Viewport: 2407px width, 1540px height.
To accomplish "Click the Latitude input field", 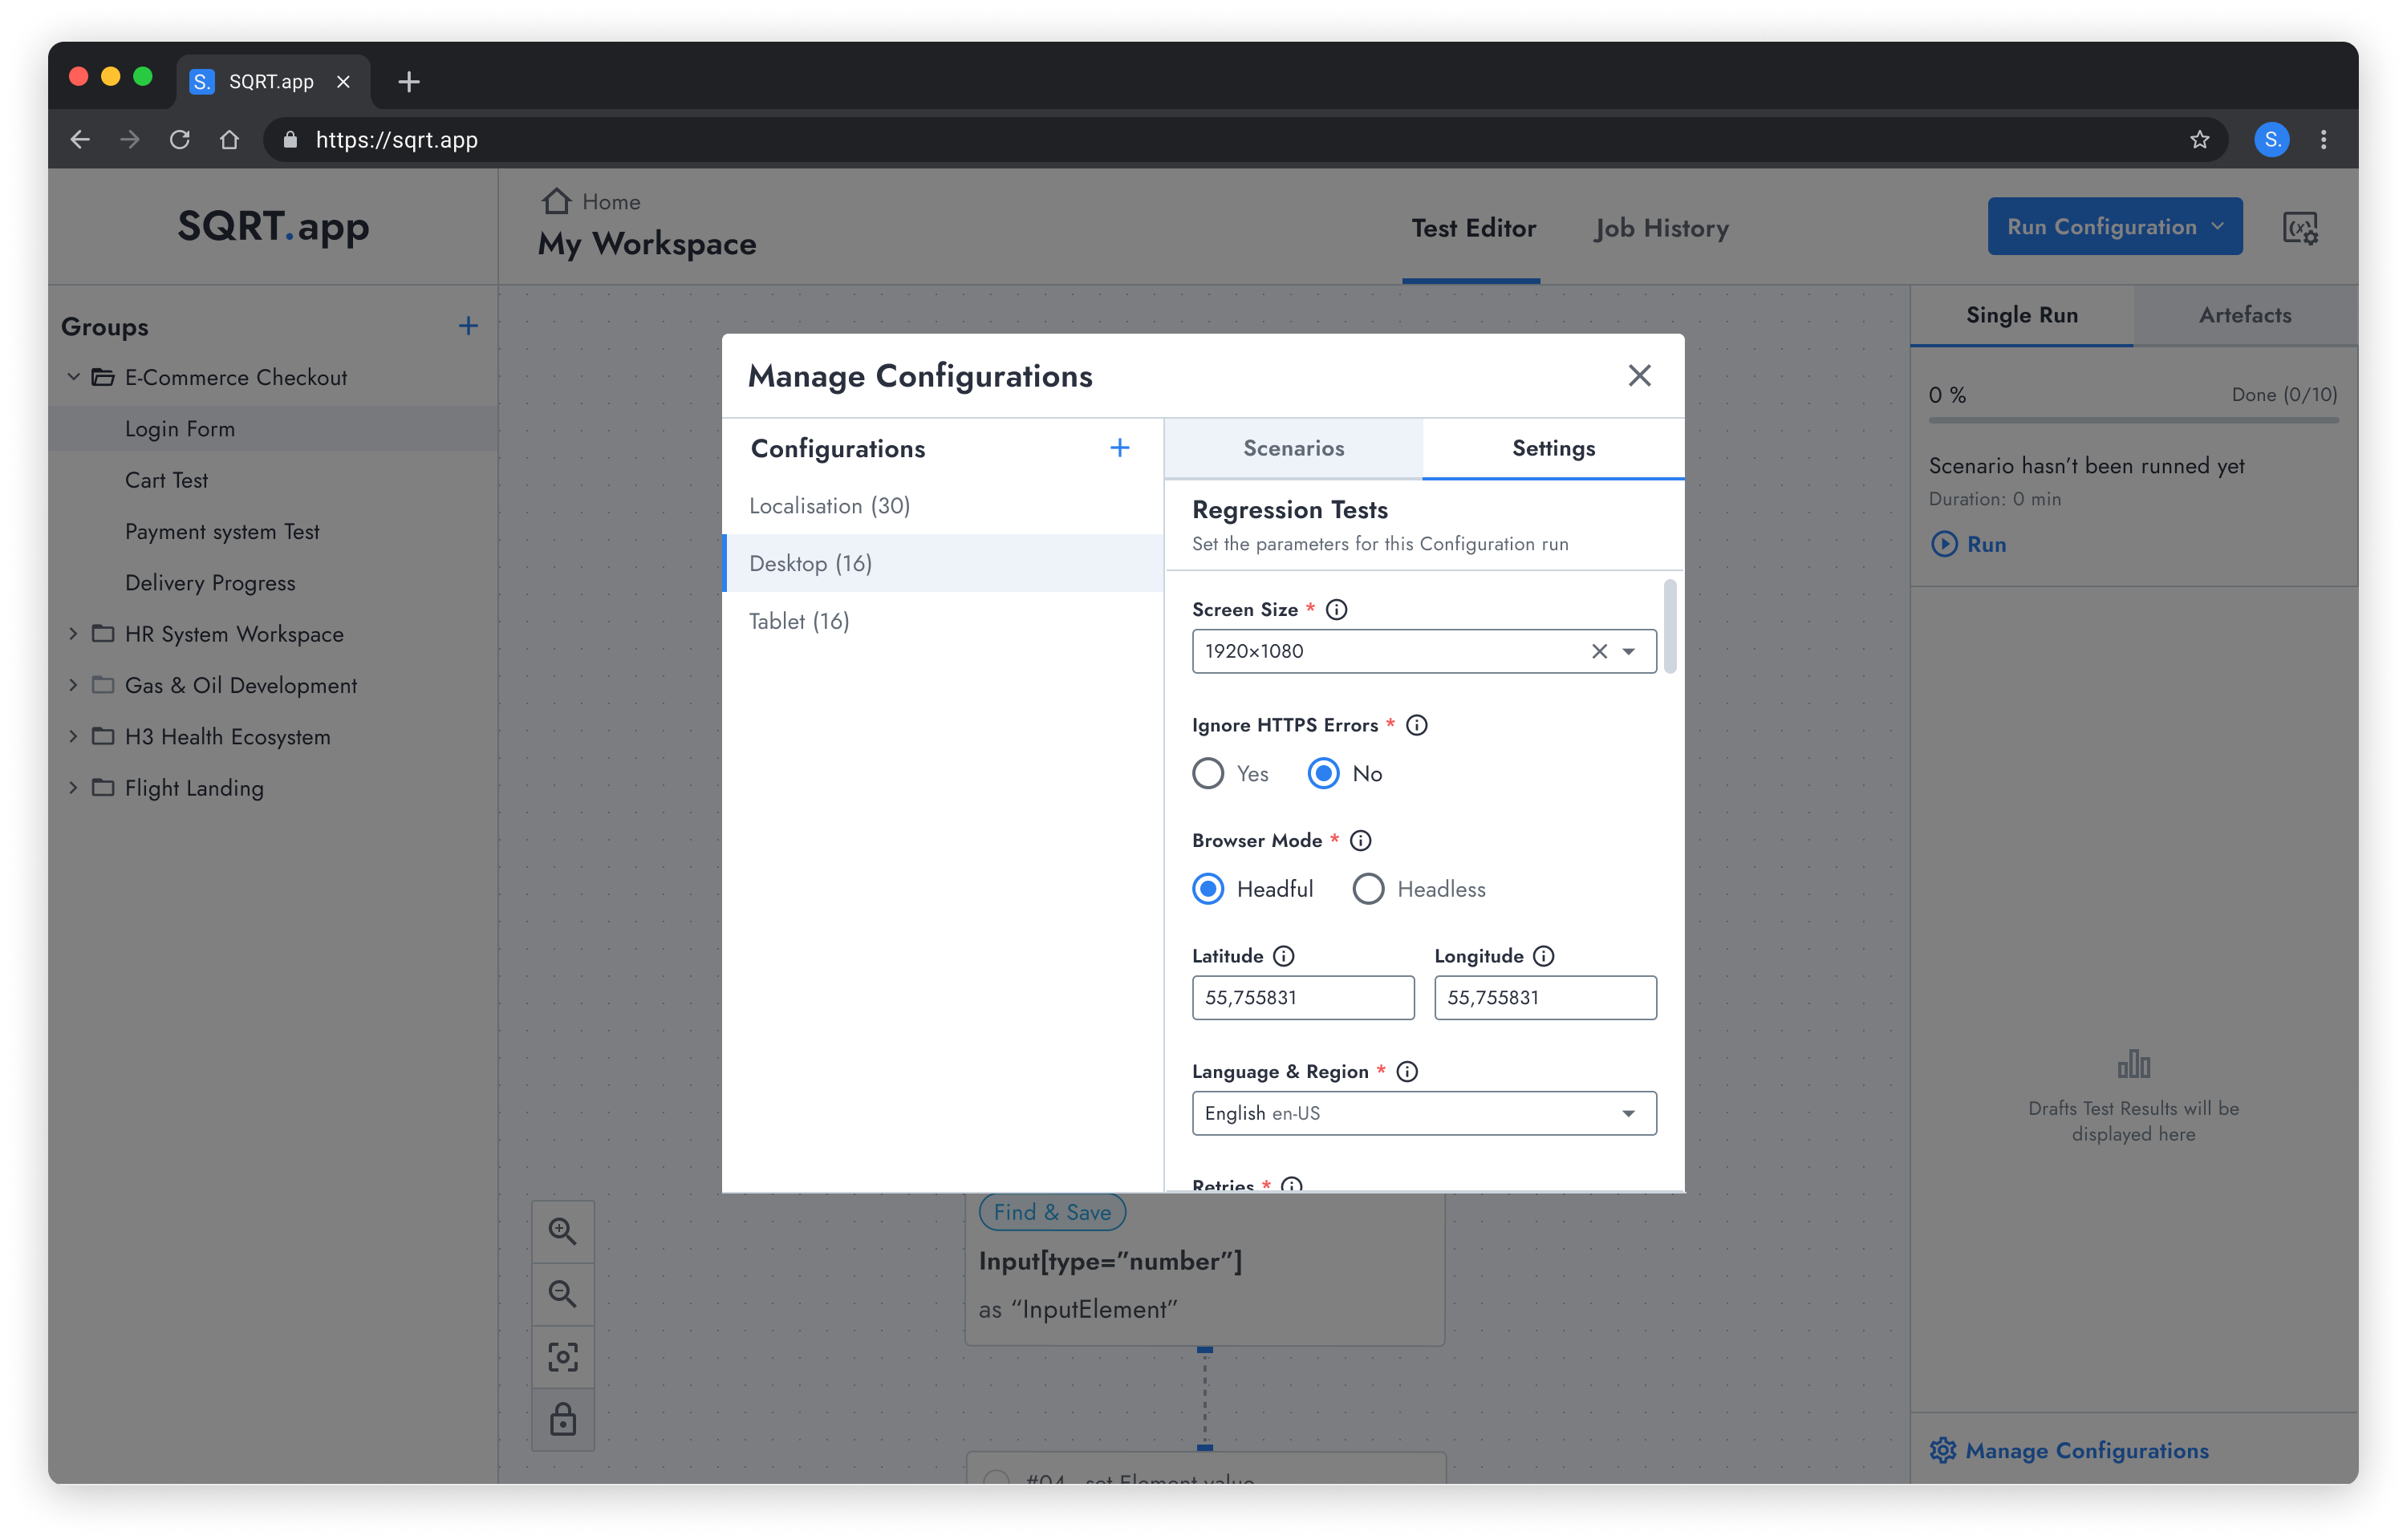I will [1303, 998].
